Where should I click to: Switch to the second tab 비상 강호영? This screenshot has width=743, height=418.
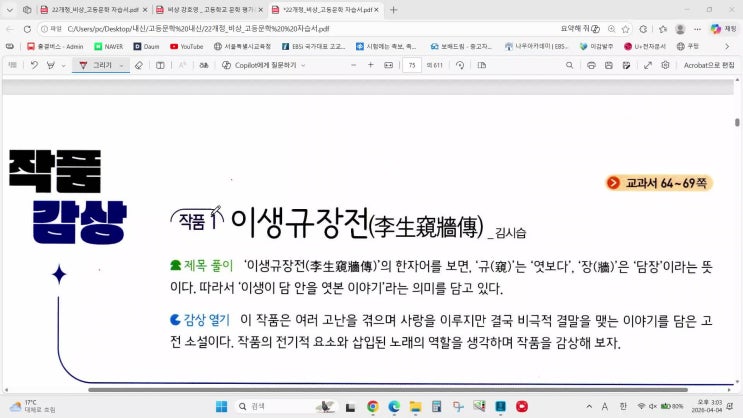tap(205, 9)
